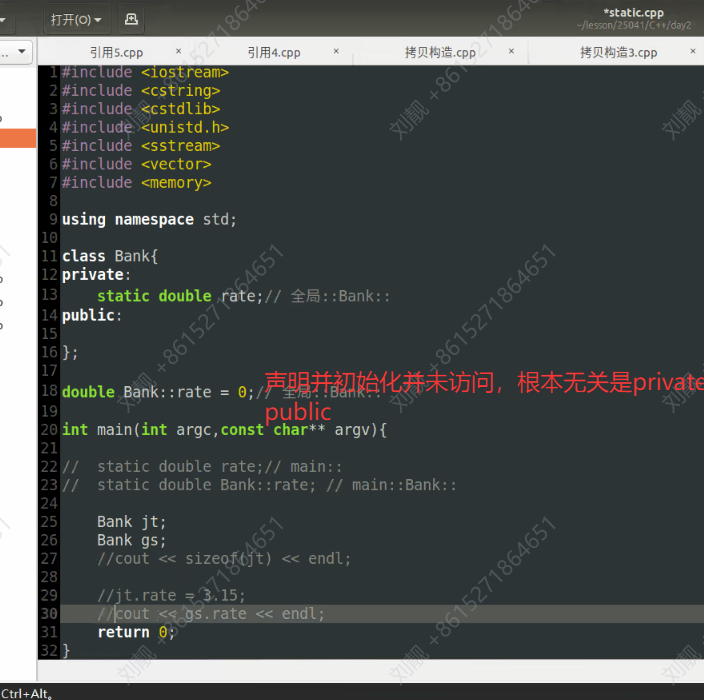Close the 引用5.cpp tab
704x700 pixels.
click(x=178, y=51)
